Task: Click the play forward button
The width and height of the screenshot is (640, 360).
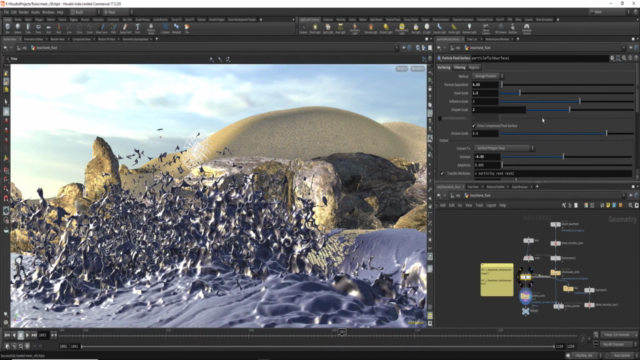Action: pos(27,335)
